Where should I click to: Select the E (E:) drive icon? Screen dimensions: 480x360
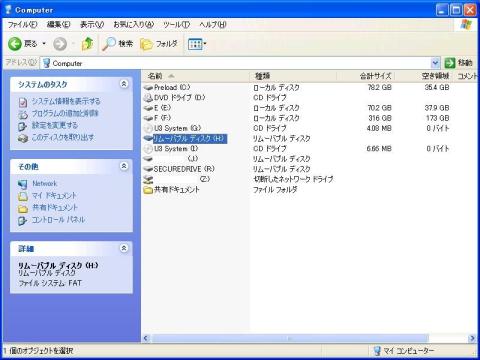click(x=148, y=108)
